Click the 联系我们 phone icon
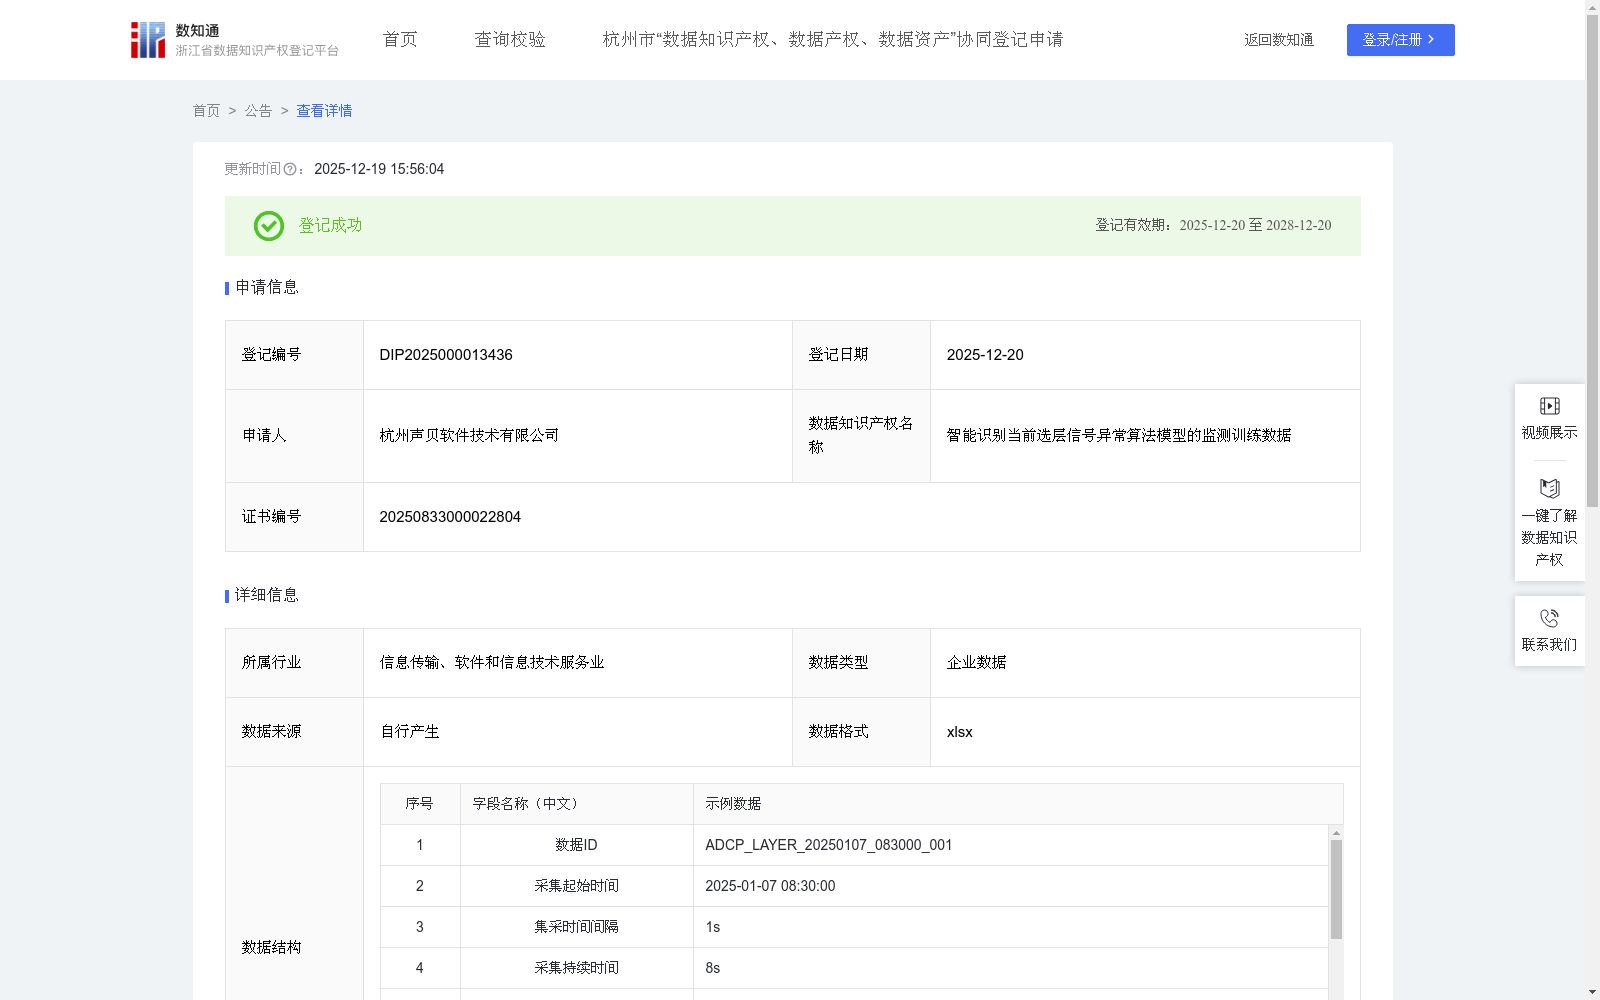The height and width of the screenshot is (1000, 1600). pyautogui.click(x=1549, y=618)
